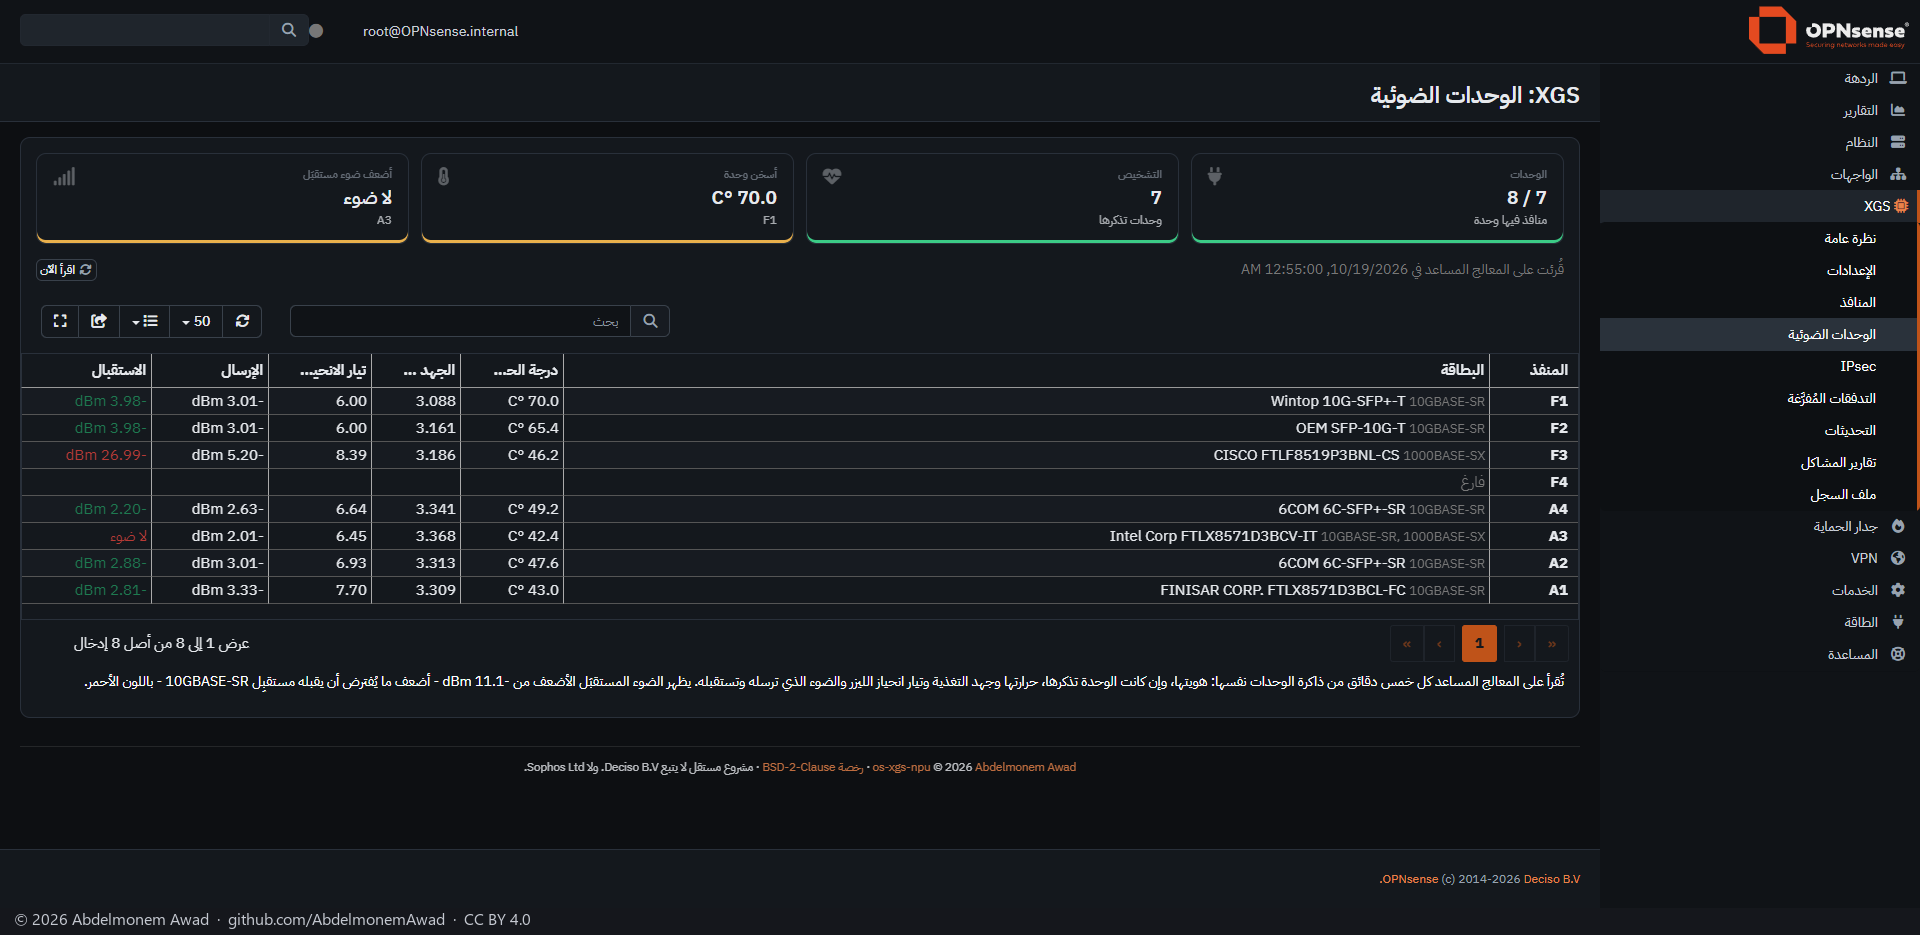Click the XGS orange chip icon in sidebar
The image size is (1920, 935).
1901,206
